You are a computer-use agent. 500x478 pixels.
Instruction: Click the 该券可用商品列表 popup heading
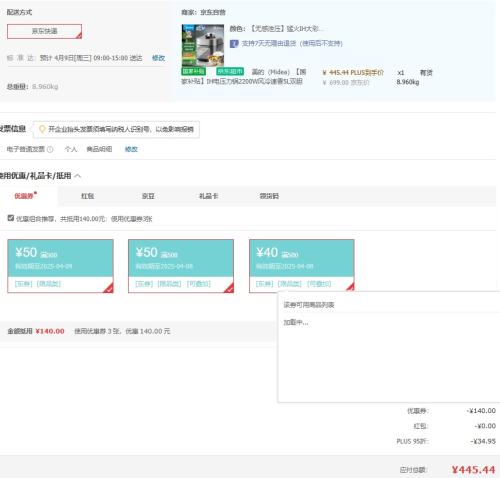pyautogui.click(x=309, y=305)
